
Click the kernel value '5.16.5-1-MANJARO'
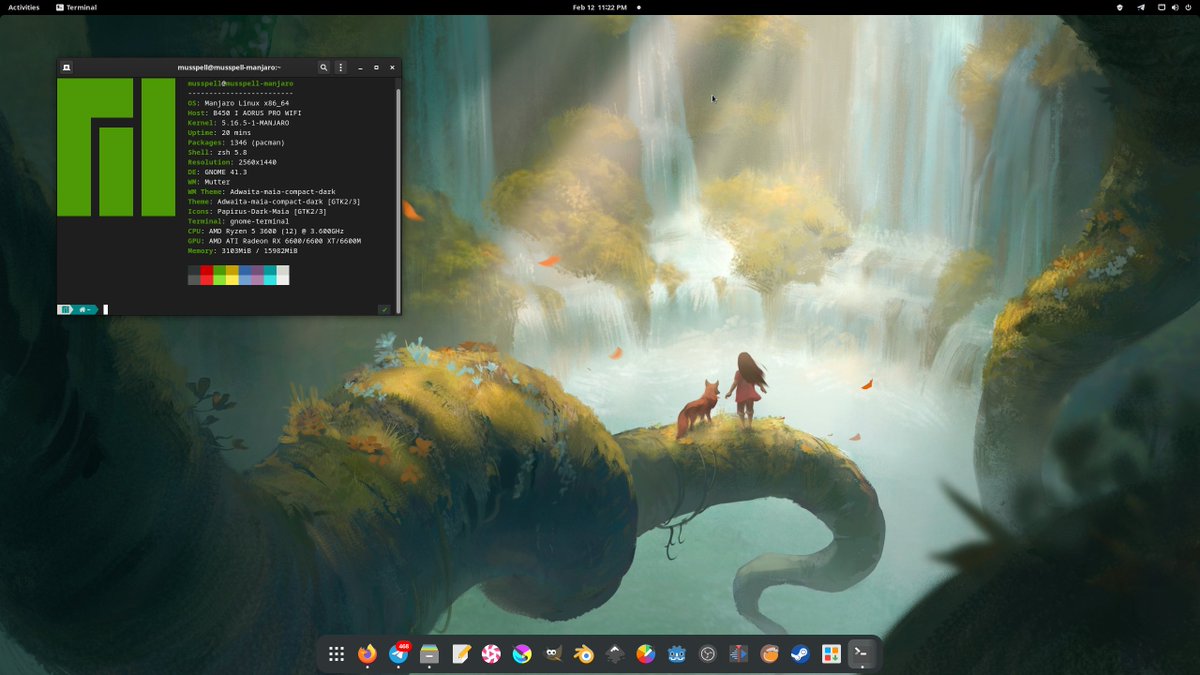(253, 123)
